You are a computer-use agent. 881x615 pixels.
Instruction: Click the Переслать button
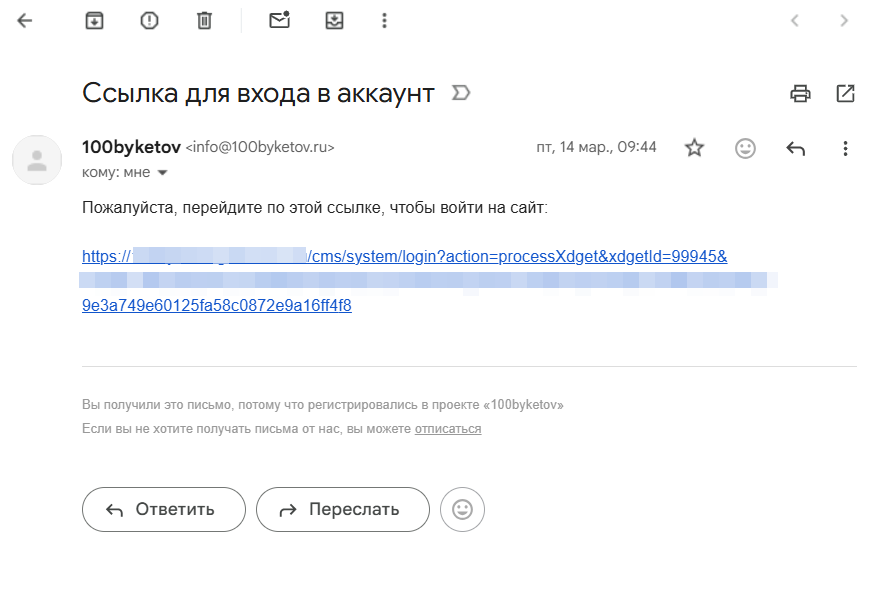tap(342, 509)
